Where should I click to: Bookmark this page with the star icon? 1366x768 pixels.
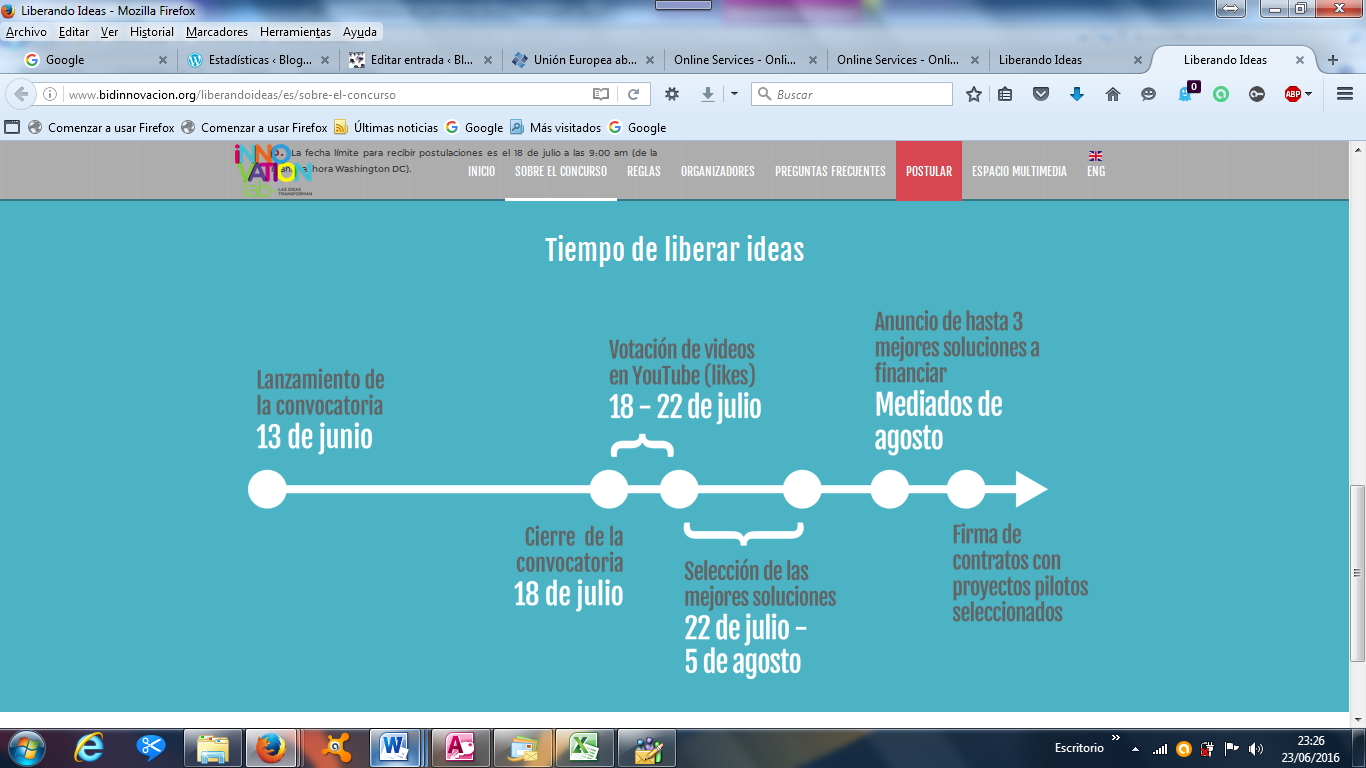973,94
